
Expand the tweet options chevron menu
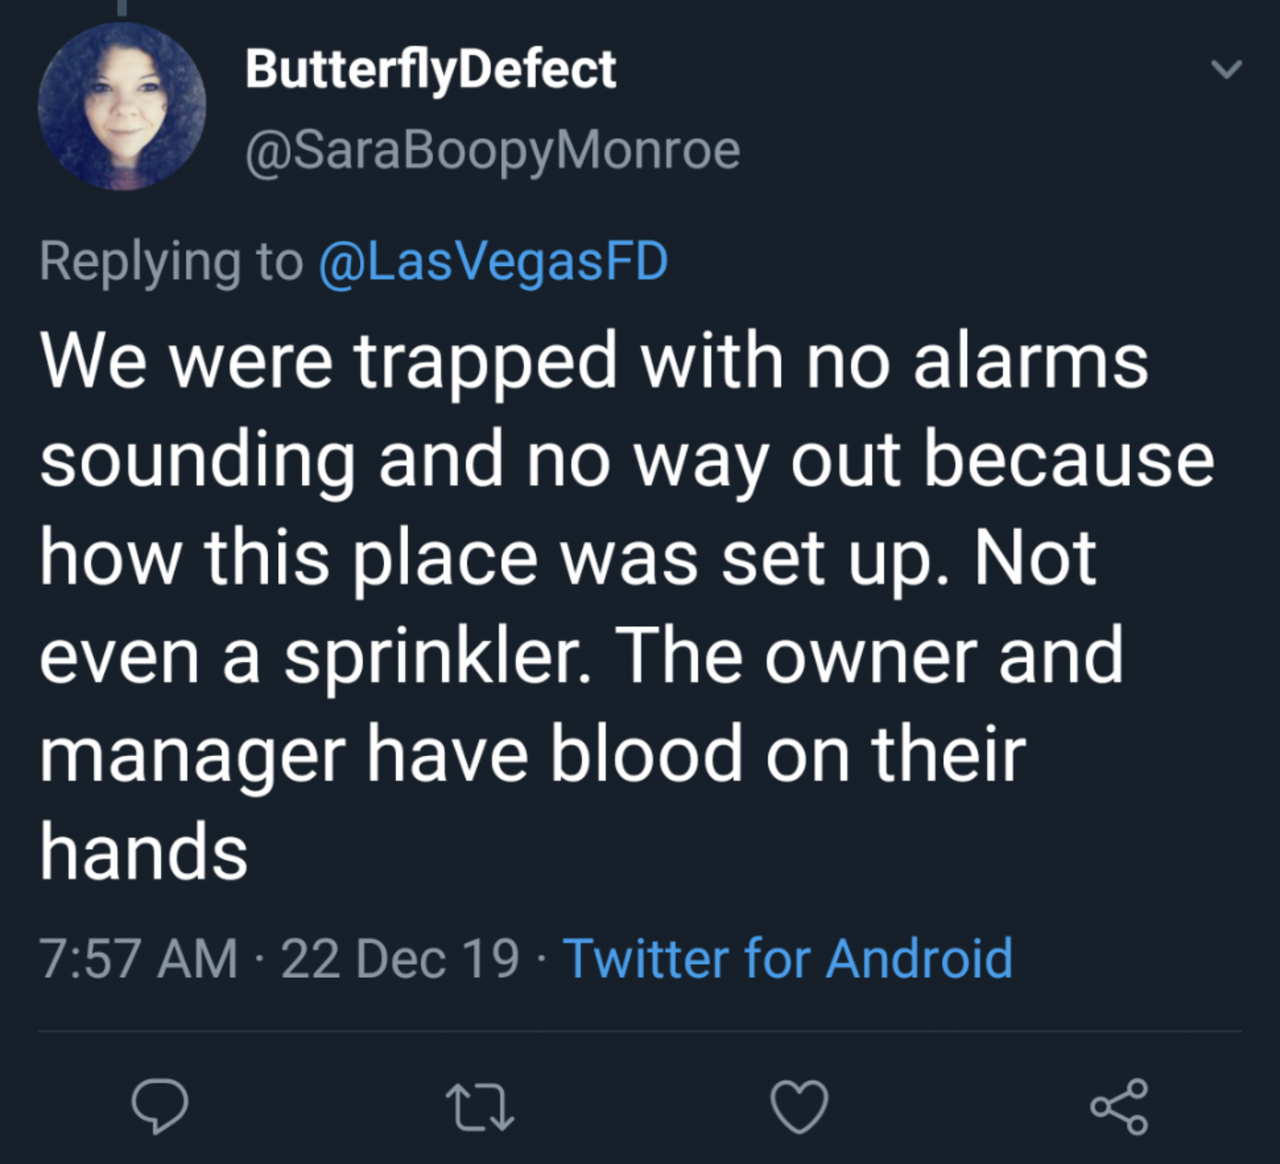coord(1226,69)
